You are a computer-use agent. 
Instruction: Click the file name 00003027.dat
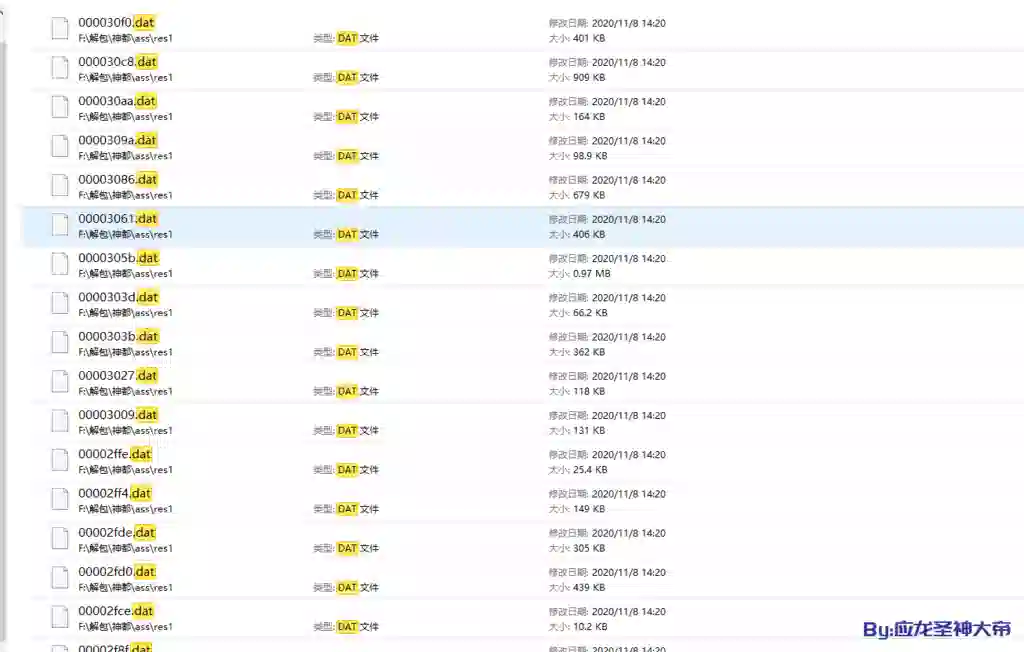pyautogui.click(x=118, y=375)
